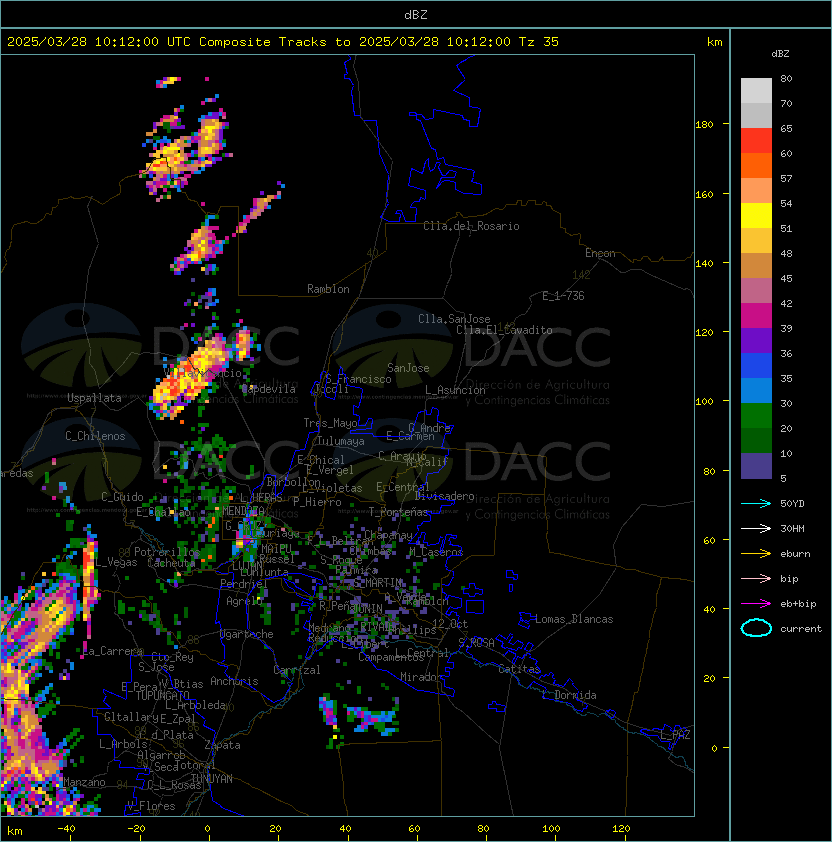The width and height of the screenshot is (832, 842).
Task: Click the 'Ugarteche' label
Action: [x=247, y=634]
